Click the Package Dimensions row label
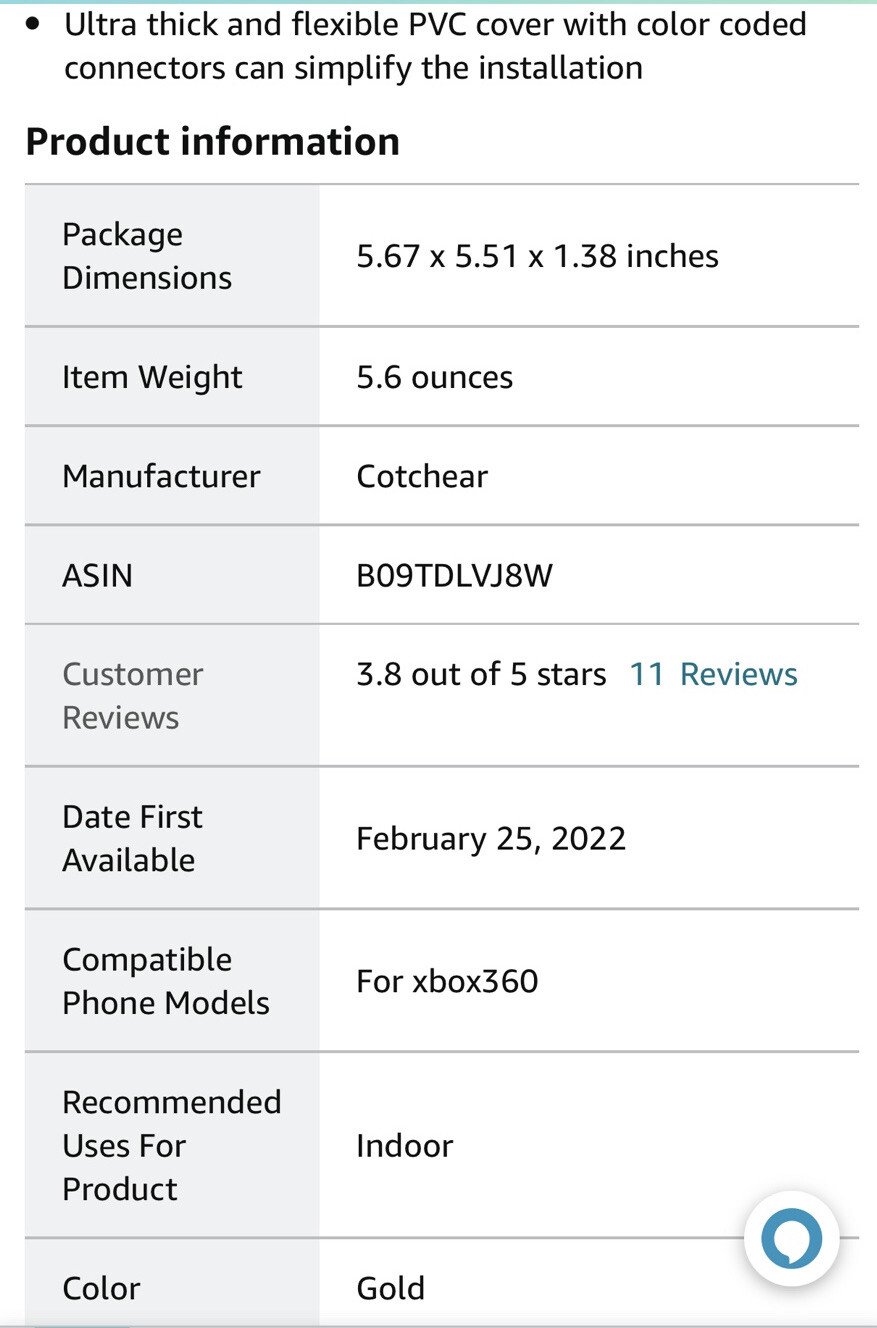The image size is (877, 1328). pyautogui.click(x=147, y=256)
